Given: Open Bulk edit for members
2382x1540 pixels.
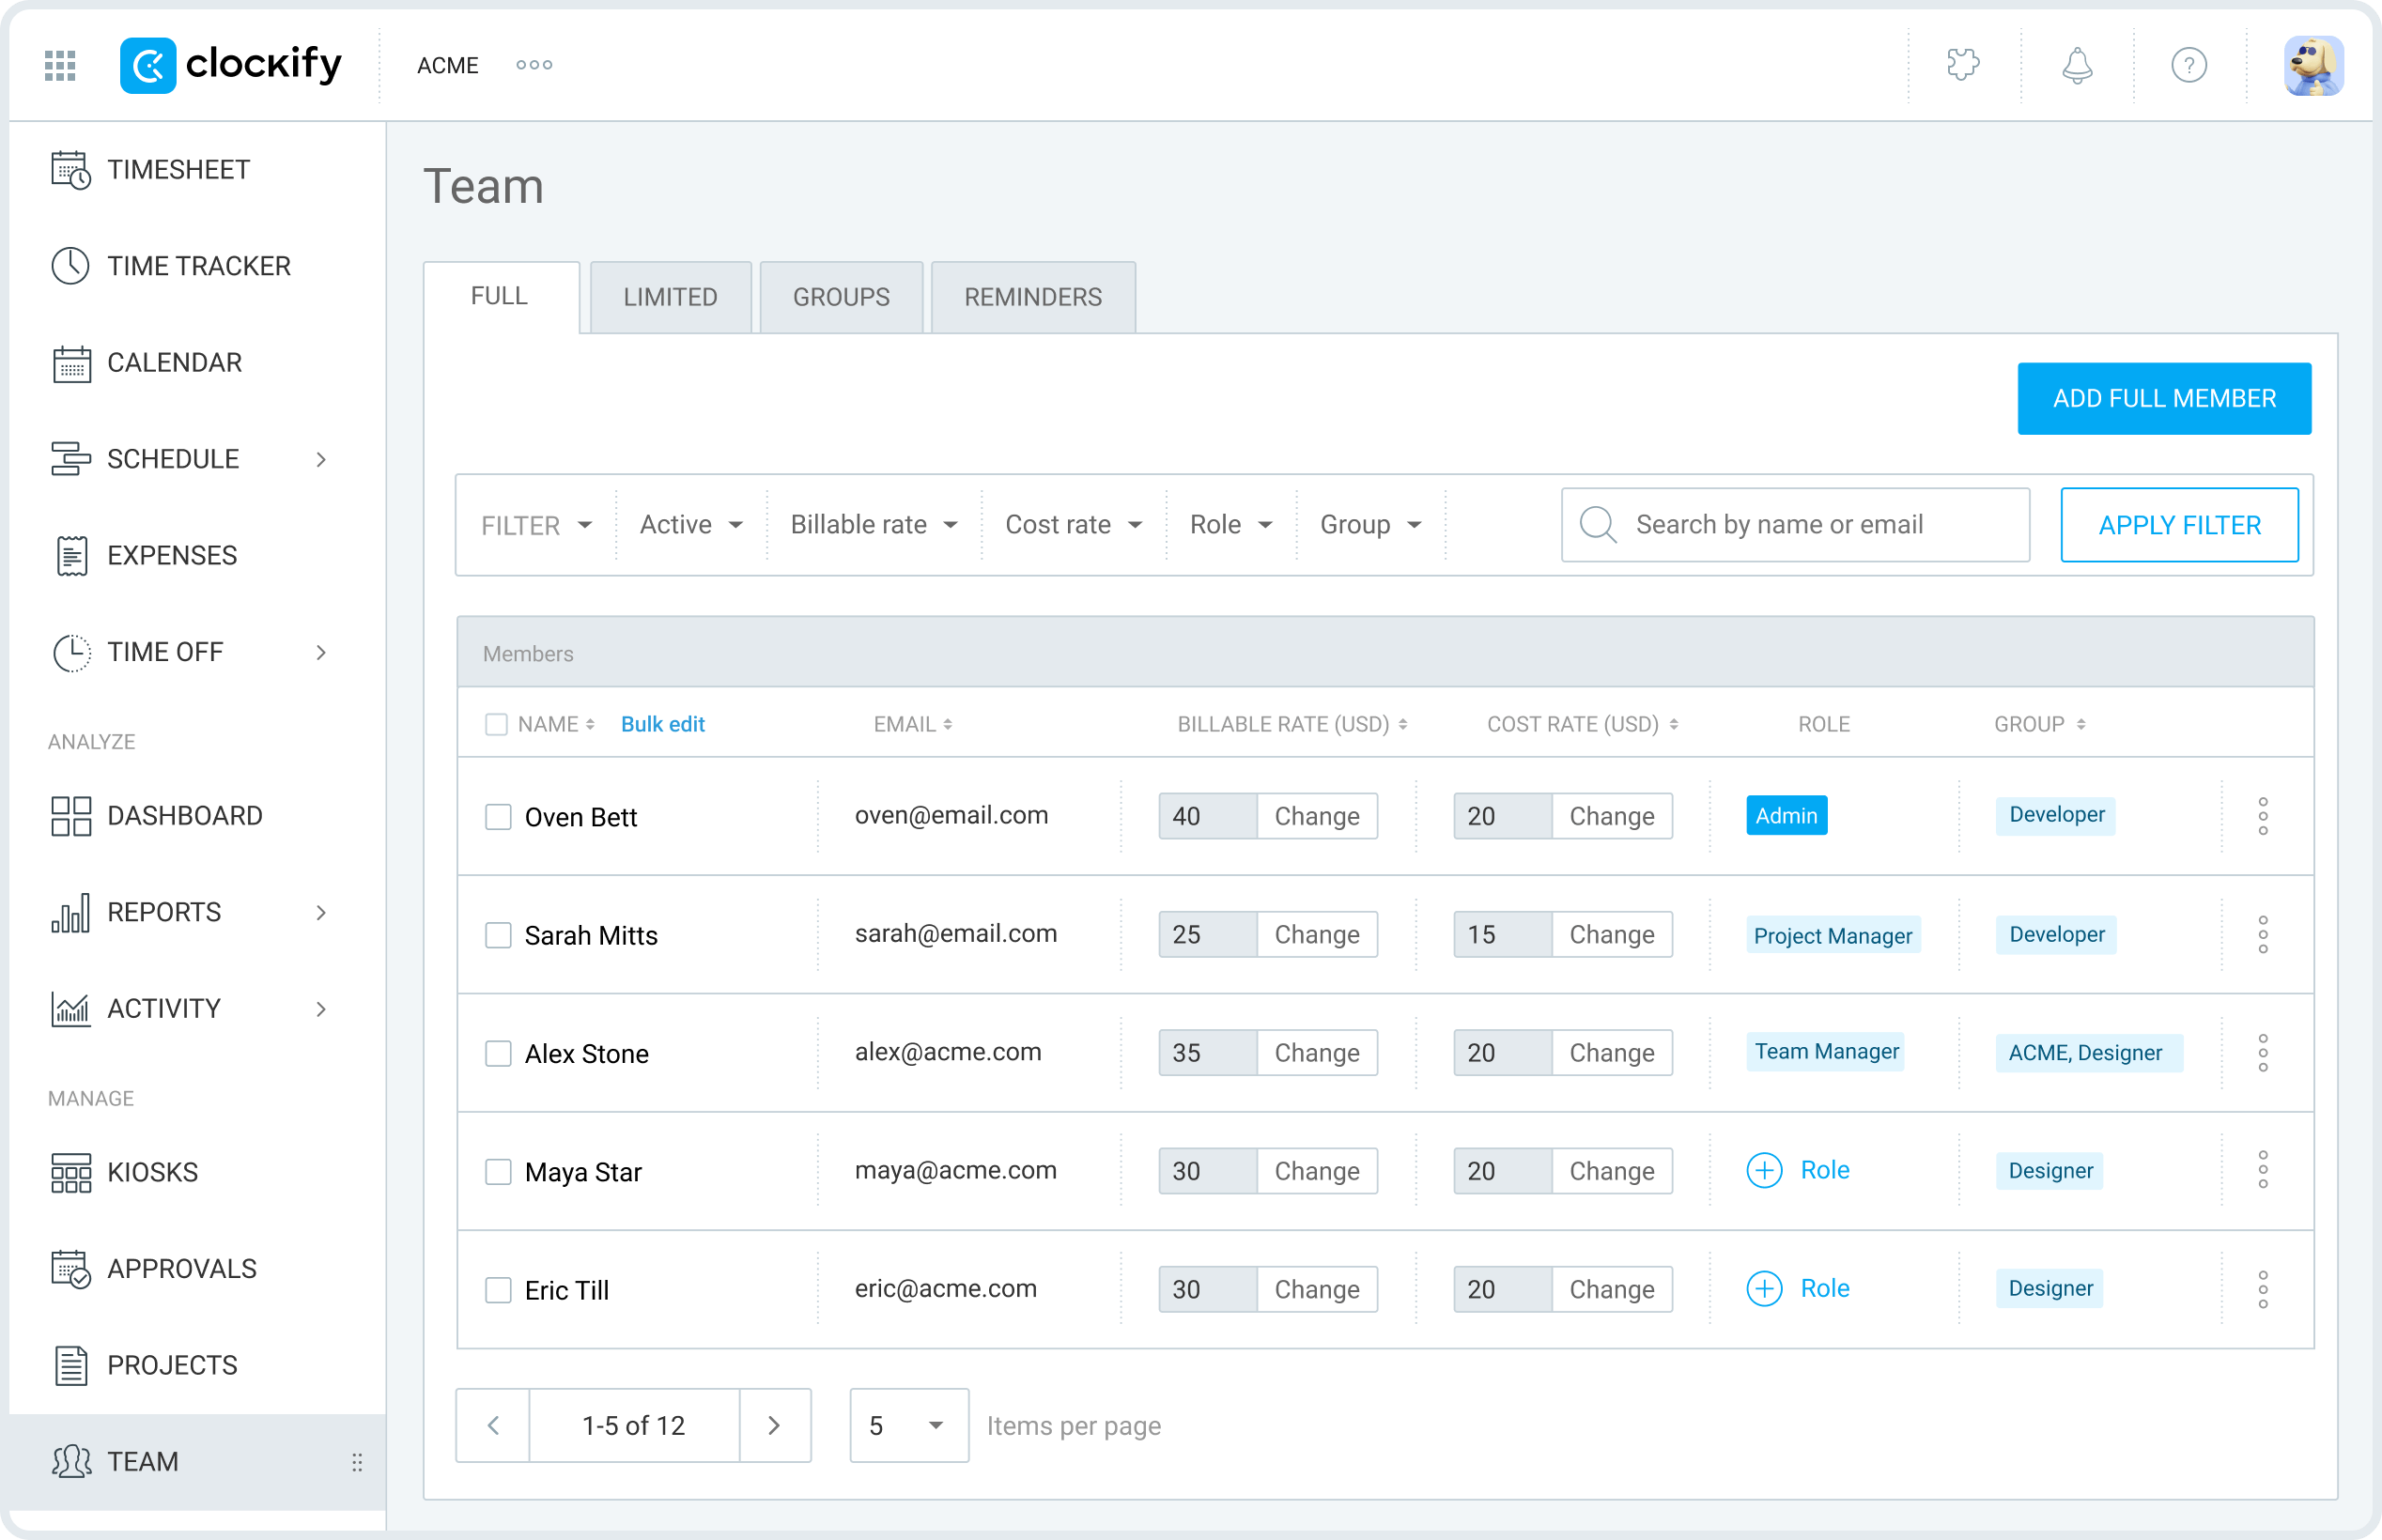Looking at the screenshot, I should (662, 723).
